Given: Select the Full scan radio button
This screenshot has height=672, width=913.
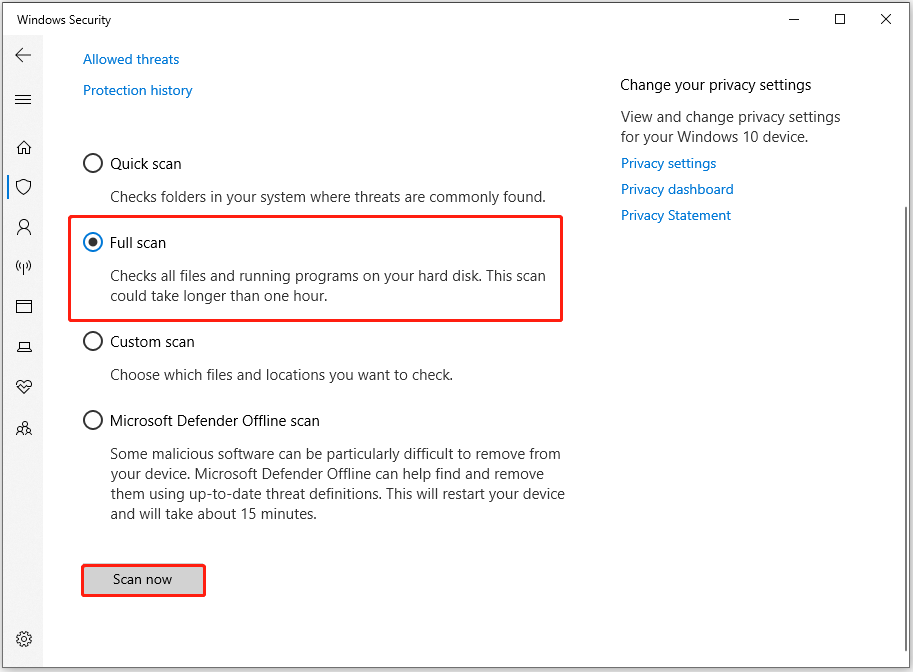Looking at the screenshot, I should (x=93, y=242).
